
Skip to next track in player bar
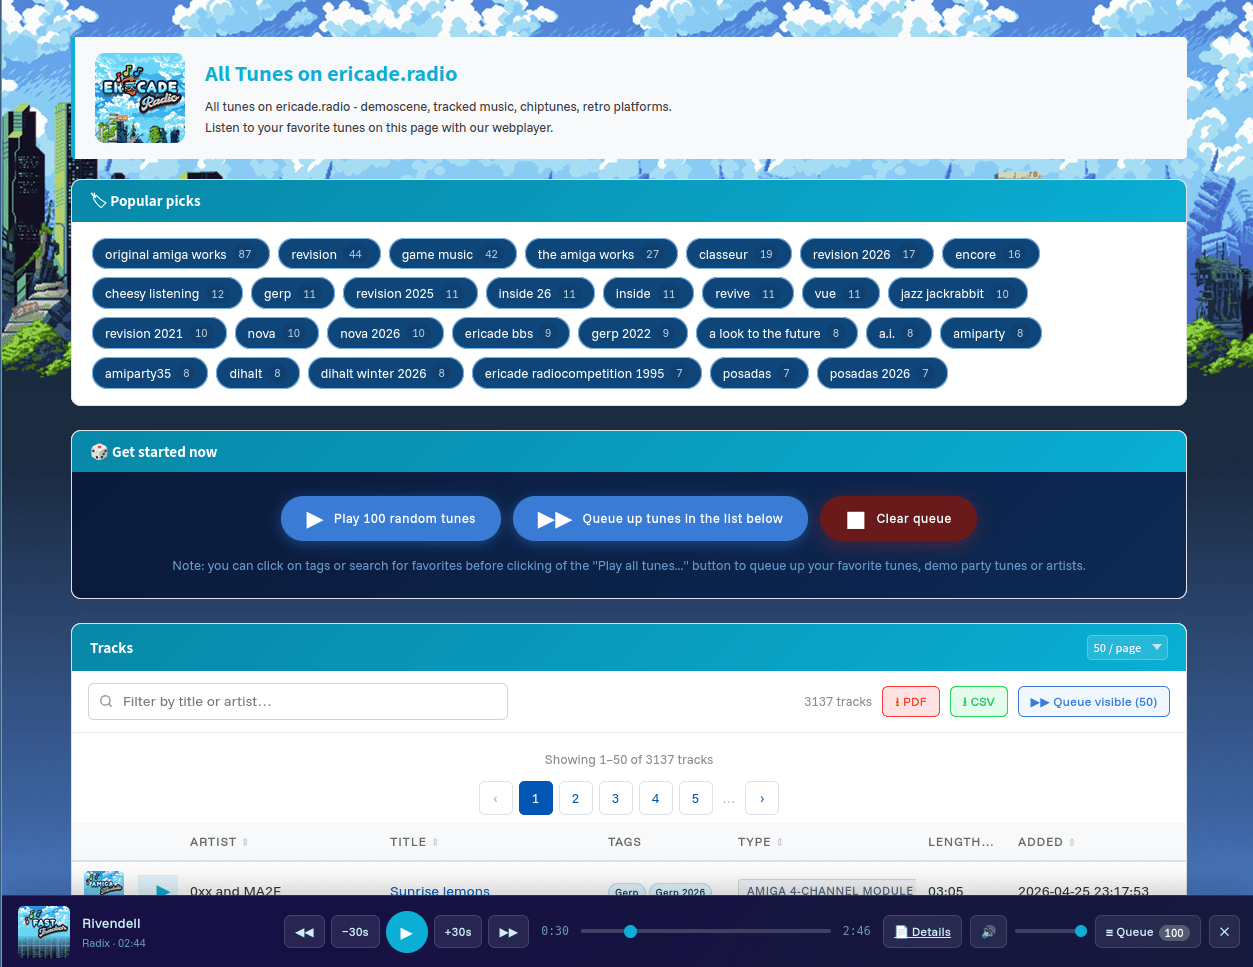coord(508,932)
